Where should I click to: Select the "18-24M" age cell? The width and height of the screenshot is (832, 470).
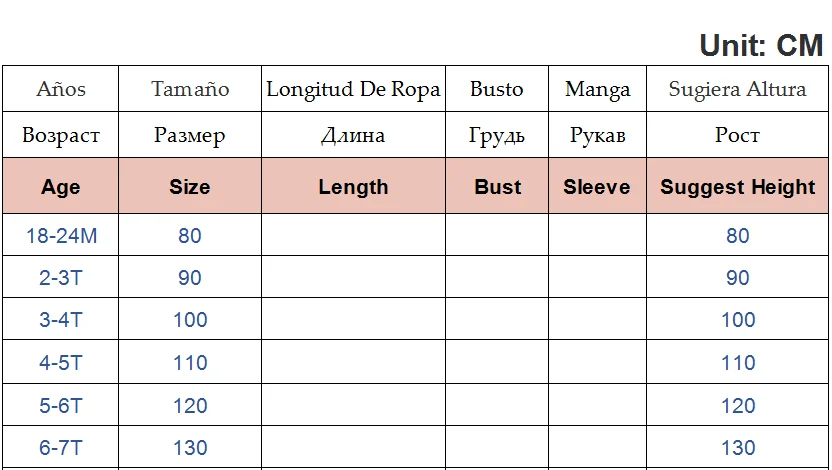tap(61, 236)
